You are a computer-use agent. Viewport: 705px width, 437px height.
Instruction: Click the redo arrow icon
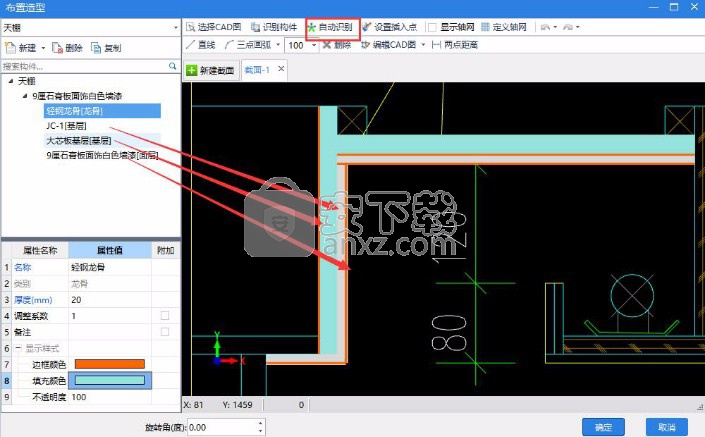[568, 27]
